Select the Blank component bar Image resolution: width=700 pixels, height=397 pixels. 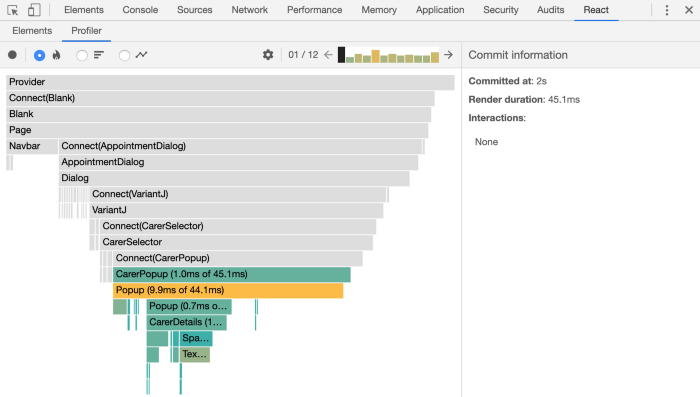click(219, 114)
